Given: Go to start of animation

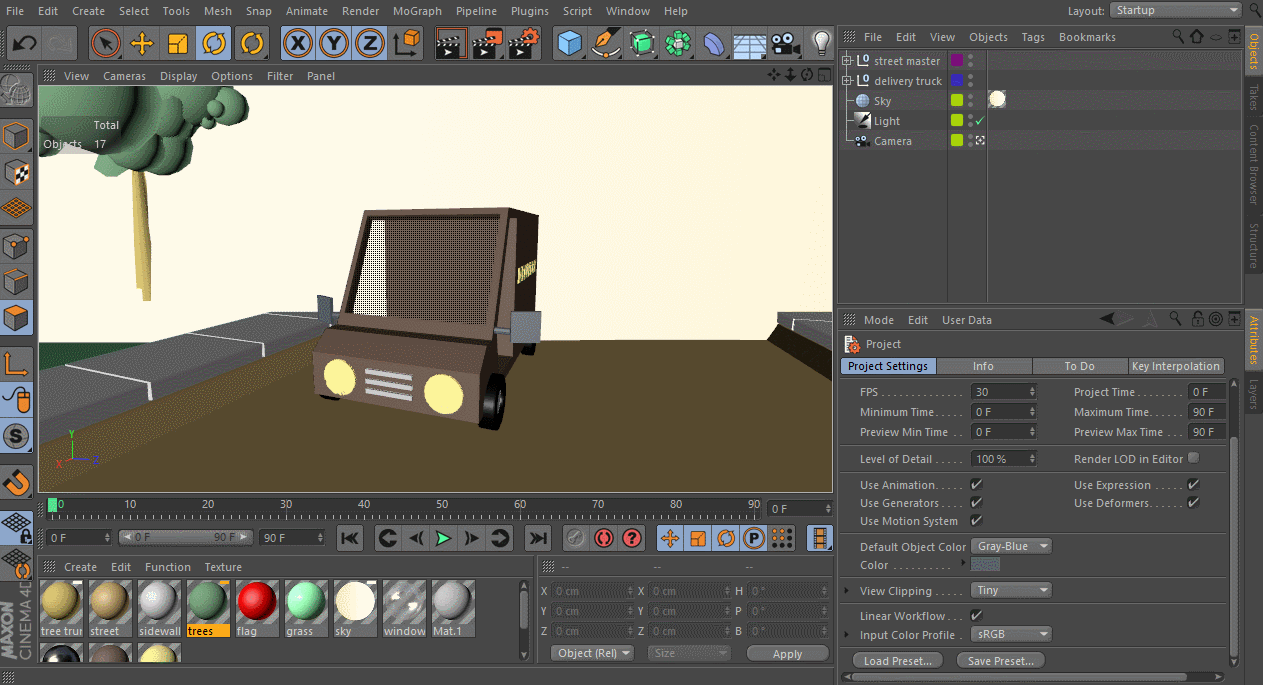Looking at the screenshot, I should click(x=349, y=538).
